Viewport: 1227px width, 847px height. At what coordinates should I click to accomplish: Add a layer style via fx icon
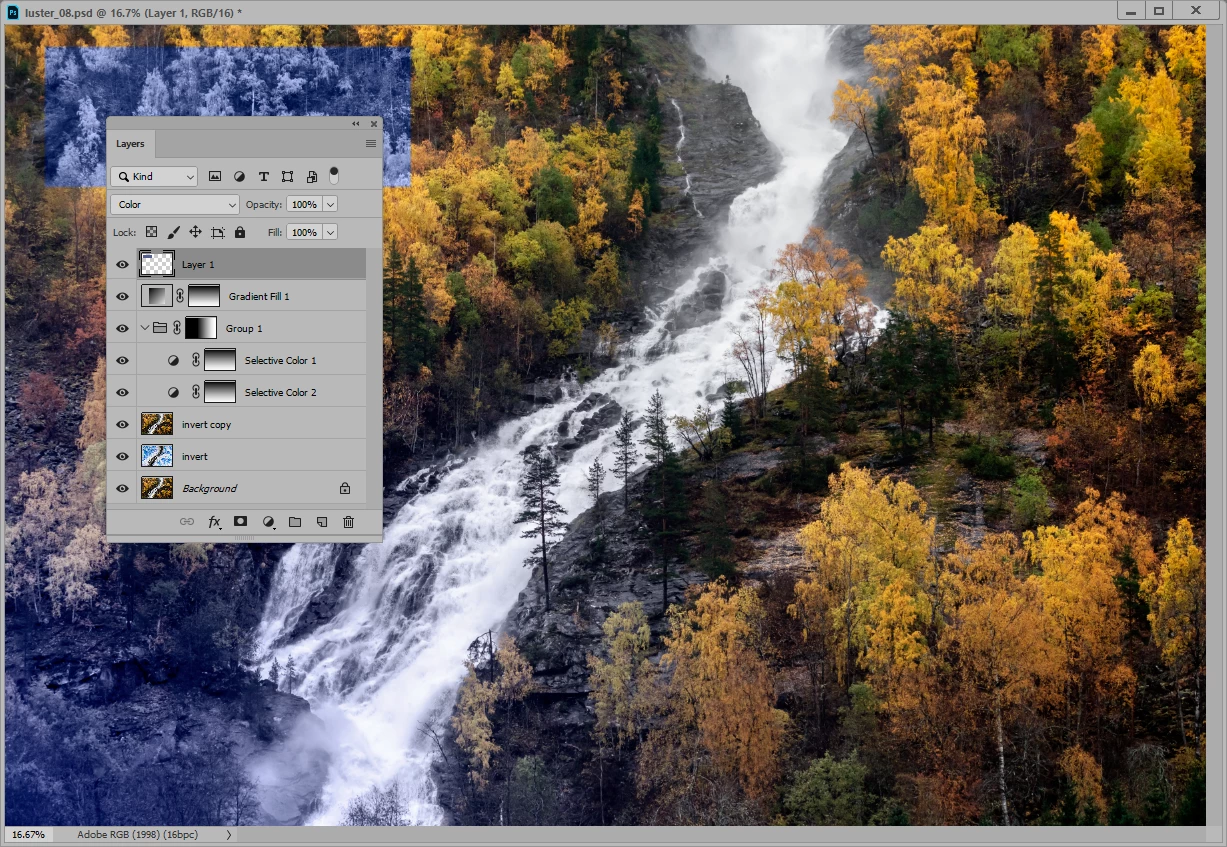click(214, 522)
